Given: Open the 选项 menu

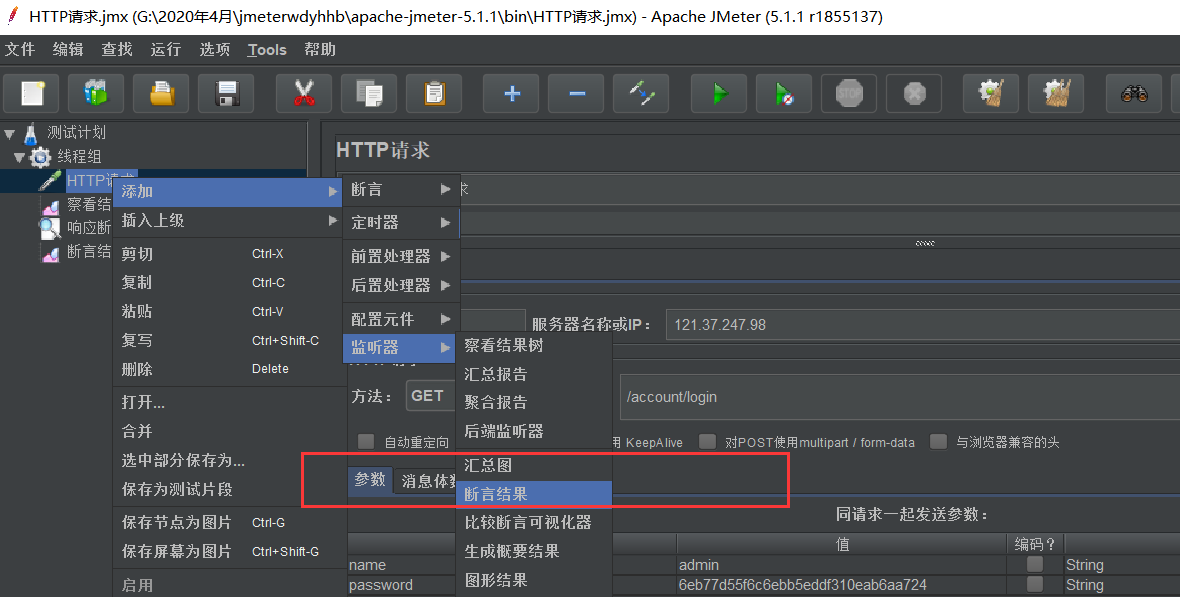Looking at the screenshot, I should coord(214,50).
